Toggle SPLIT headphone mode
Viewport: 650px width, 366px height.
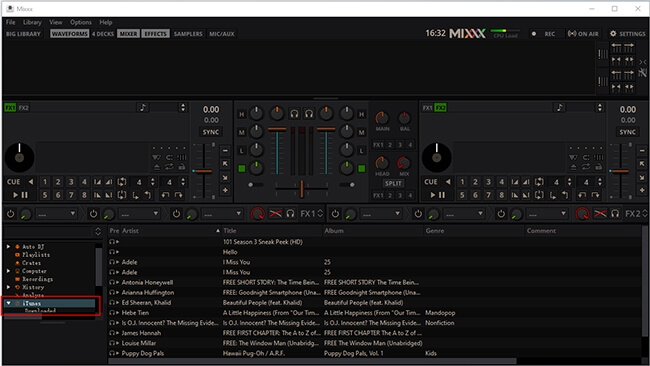coord(393,183)
